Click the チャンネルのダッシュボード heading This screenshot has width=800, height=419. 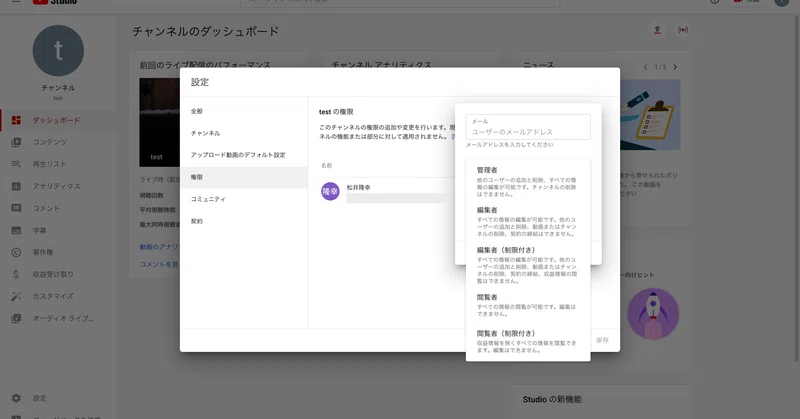(x=206, y=31)
